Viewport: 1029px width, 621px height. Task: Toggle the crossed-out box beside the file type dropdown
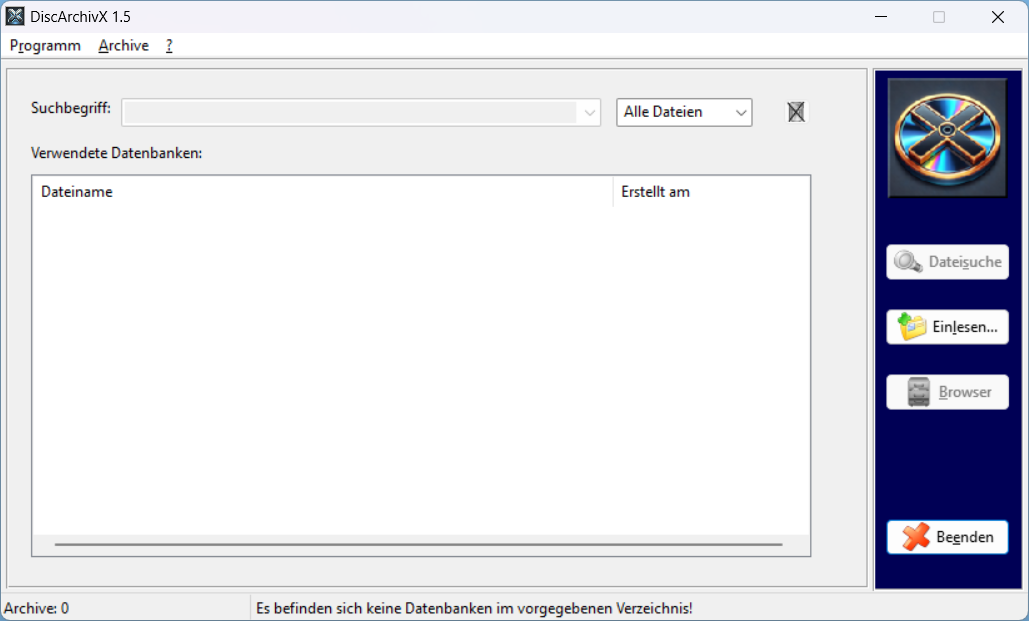(x=796, y=112)
